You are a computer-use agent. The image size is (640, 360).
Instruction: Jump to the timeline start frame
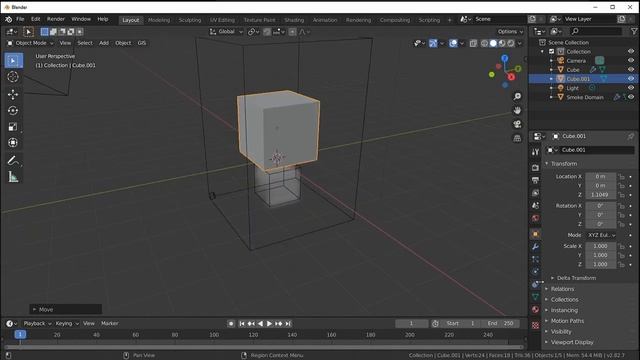(242, 324)
